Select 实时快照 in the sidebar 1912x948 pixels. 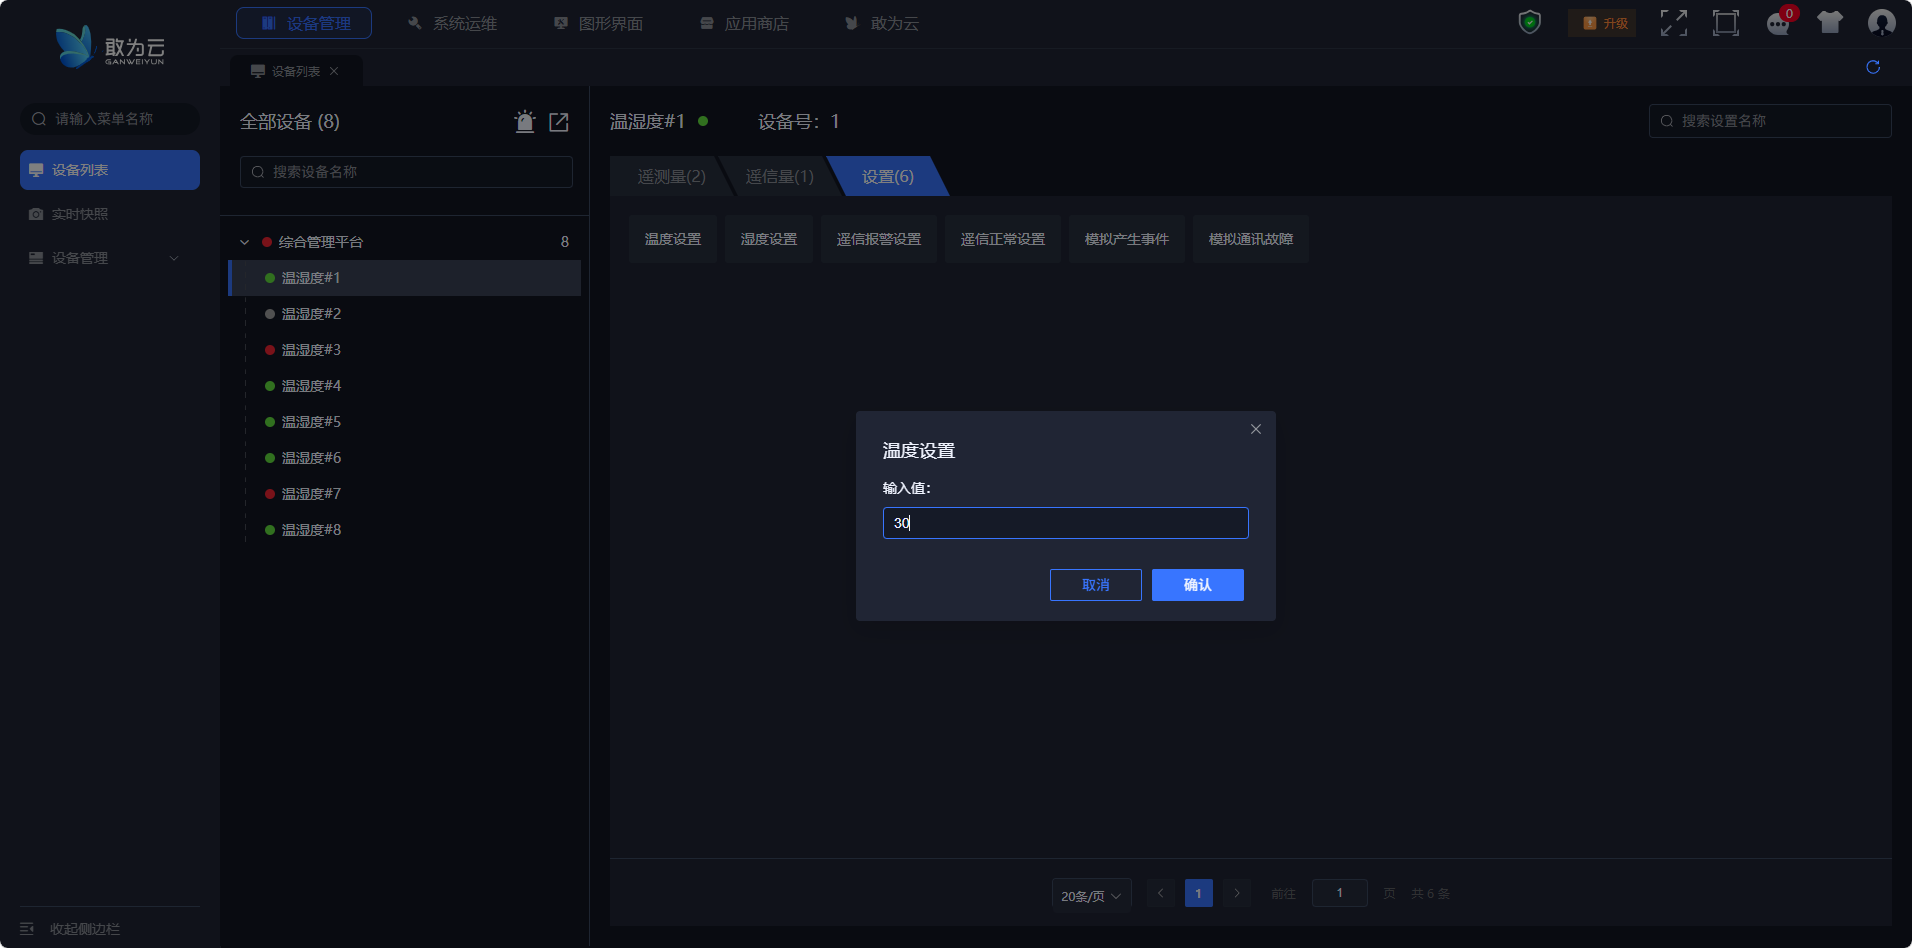click(110, 214)
